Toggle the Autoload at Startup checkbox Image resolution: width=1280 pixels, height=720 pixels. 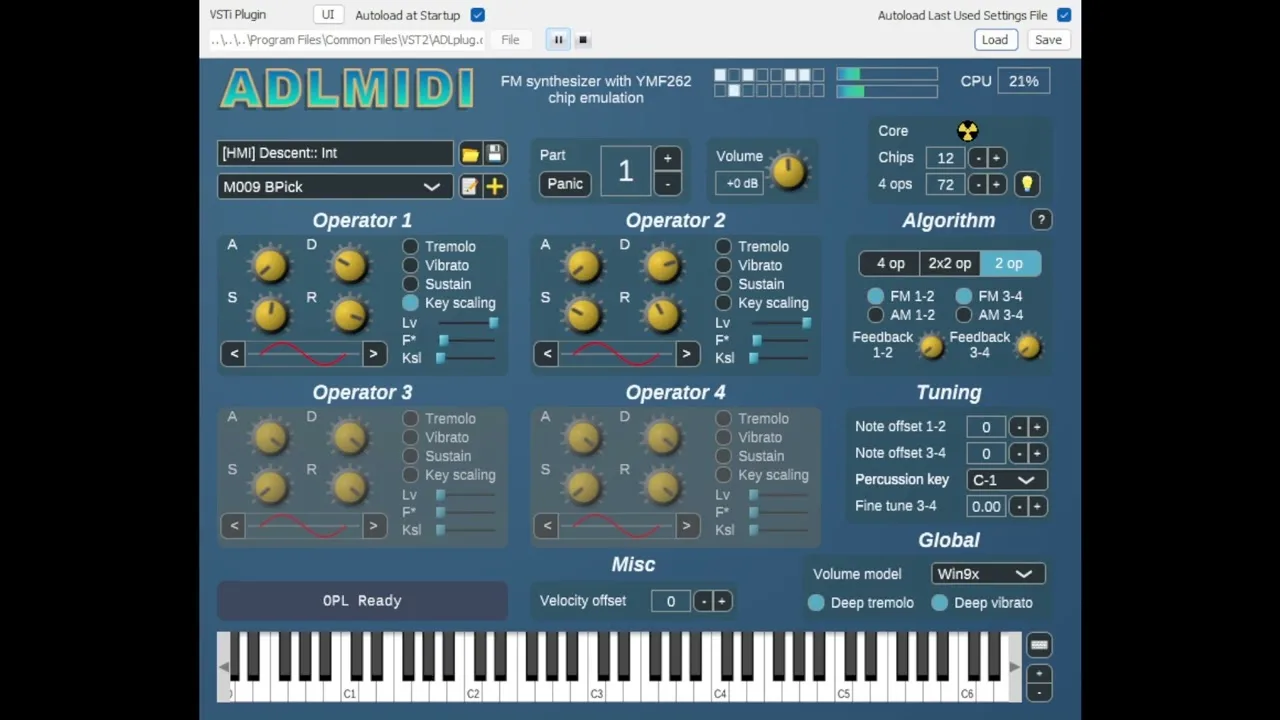(477, 15)
